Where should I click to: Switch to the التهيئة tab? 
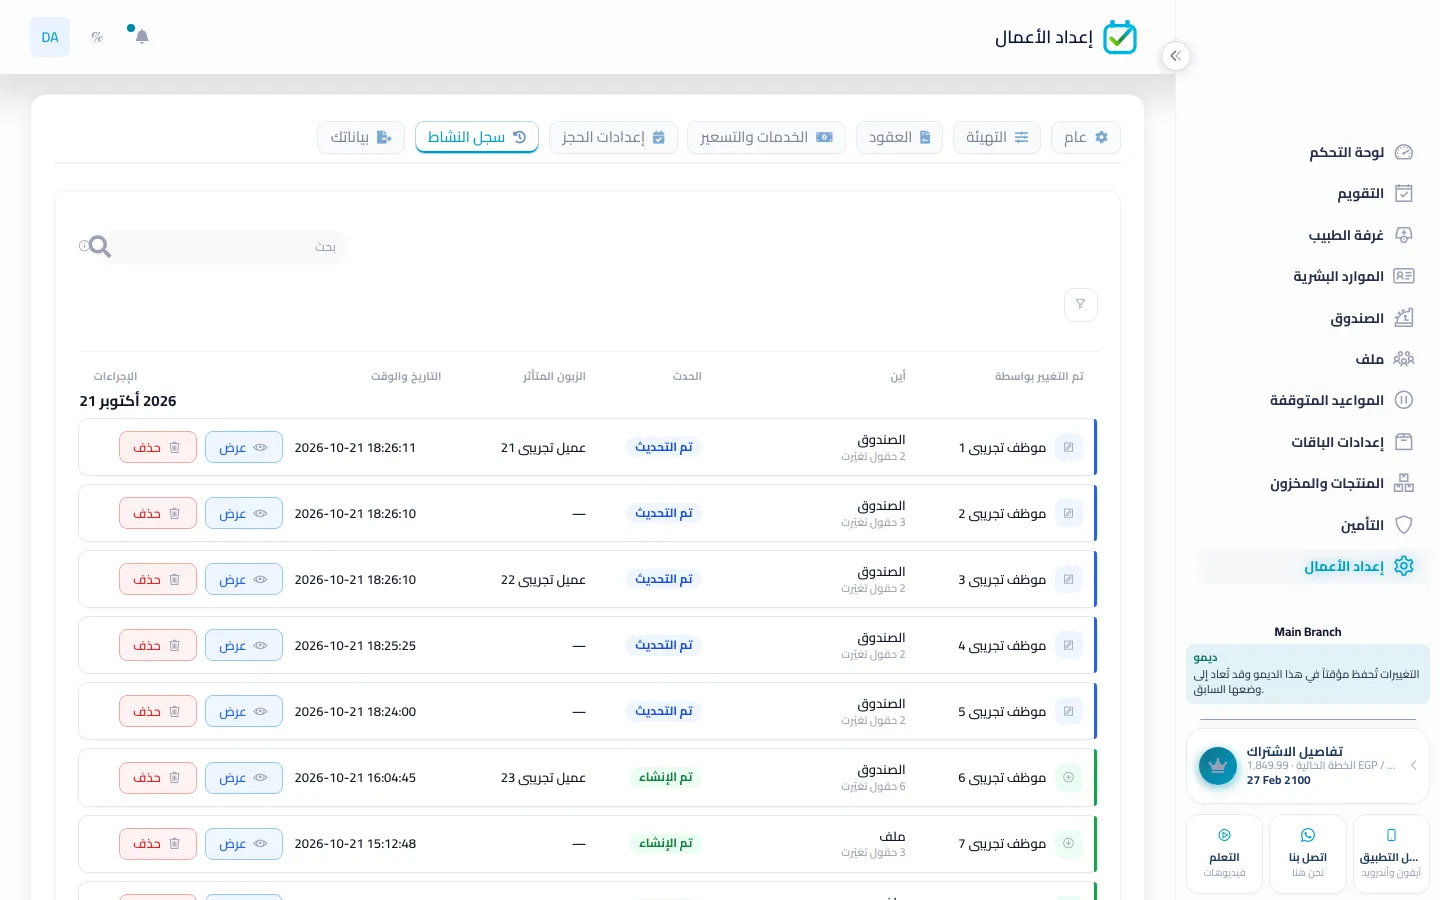point(997,137)
